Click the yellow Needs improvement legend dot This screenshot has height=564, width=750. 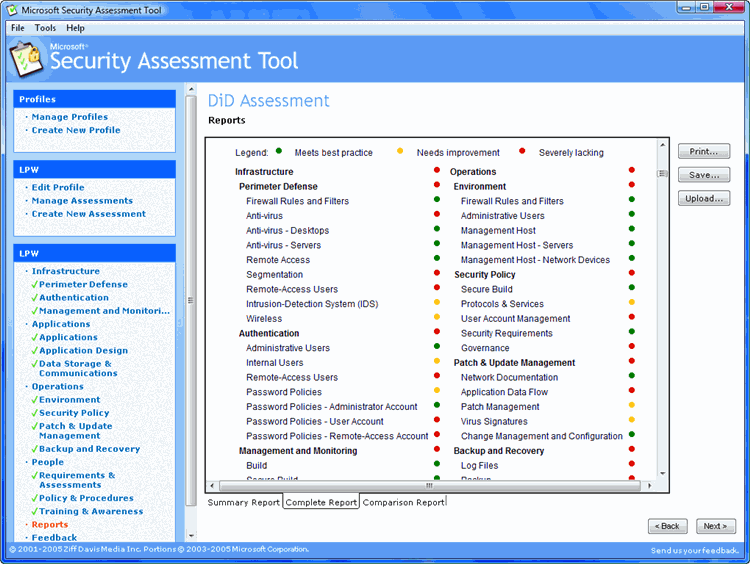tap(400, 151)
